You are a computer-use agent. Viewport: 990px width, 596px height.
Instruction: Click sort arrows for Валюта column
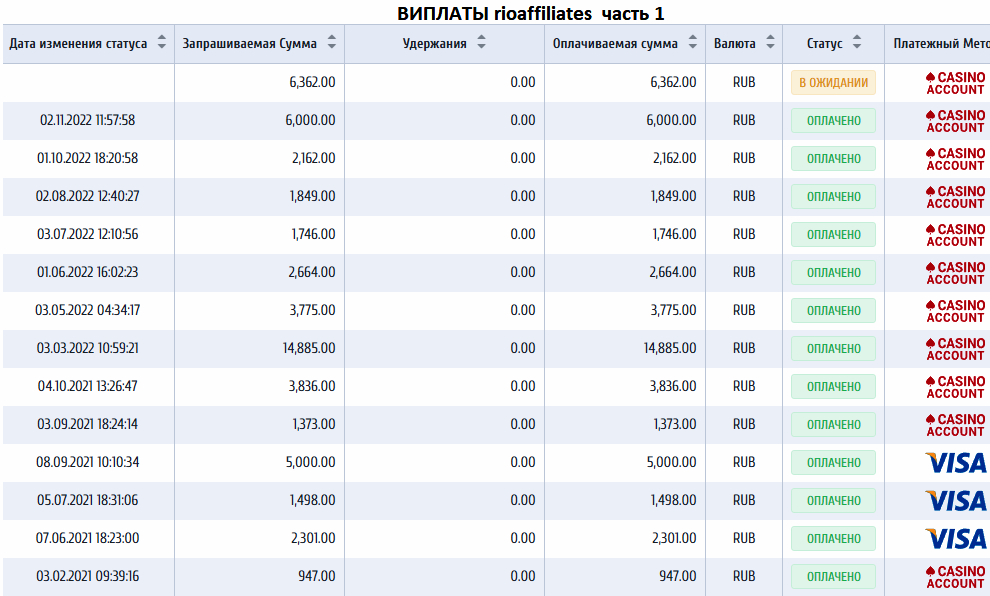tap(770, 42)
